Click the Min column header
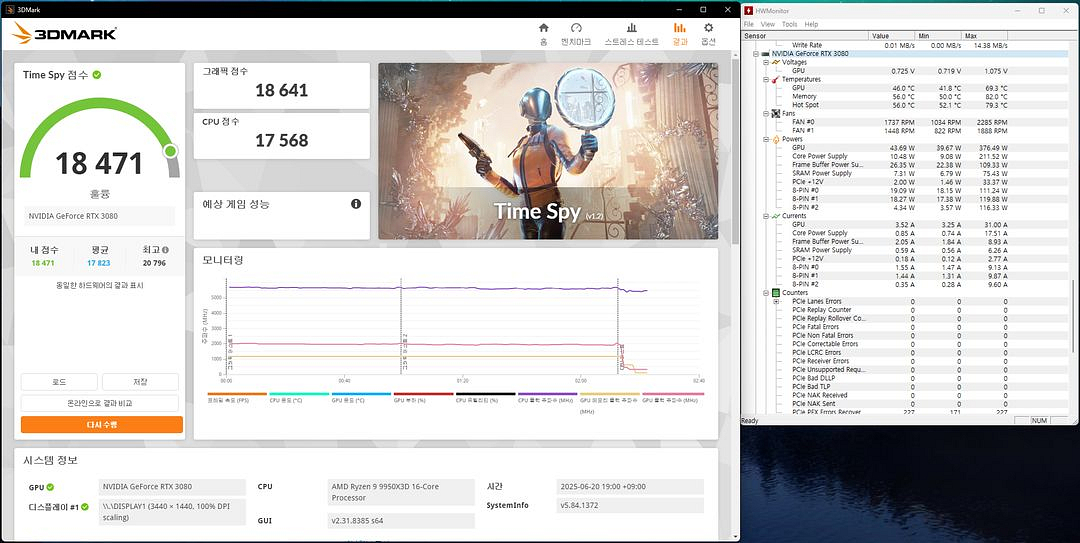The image size is (1080, 543). coord(938,36)
